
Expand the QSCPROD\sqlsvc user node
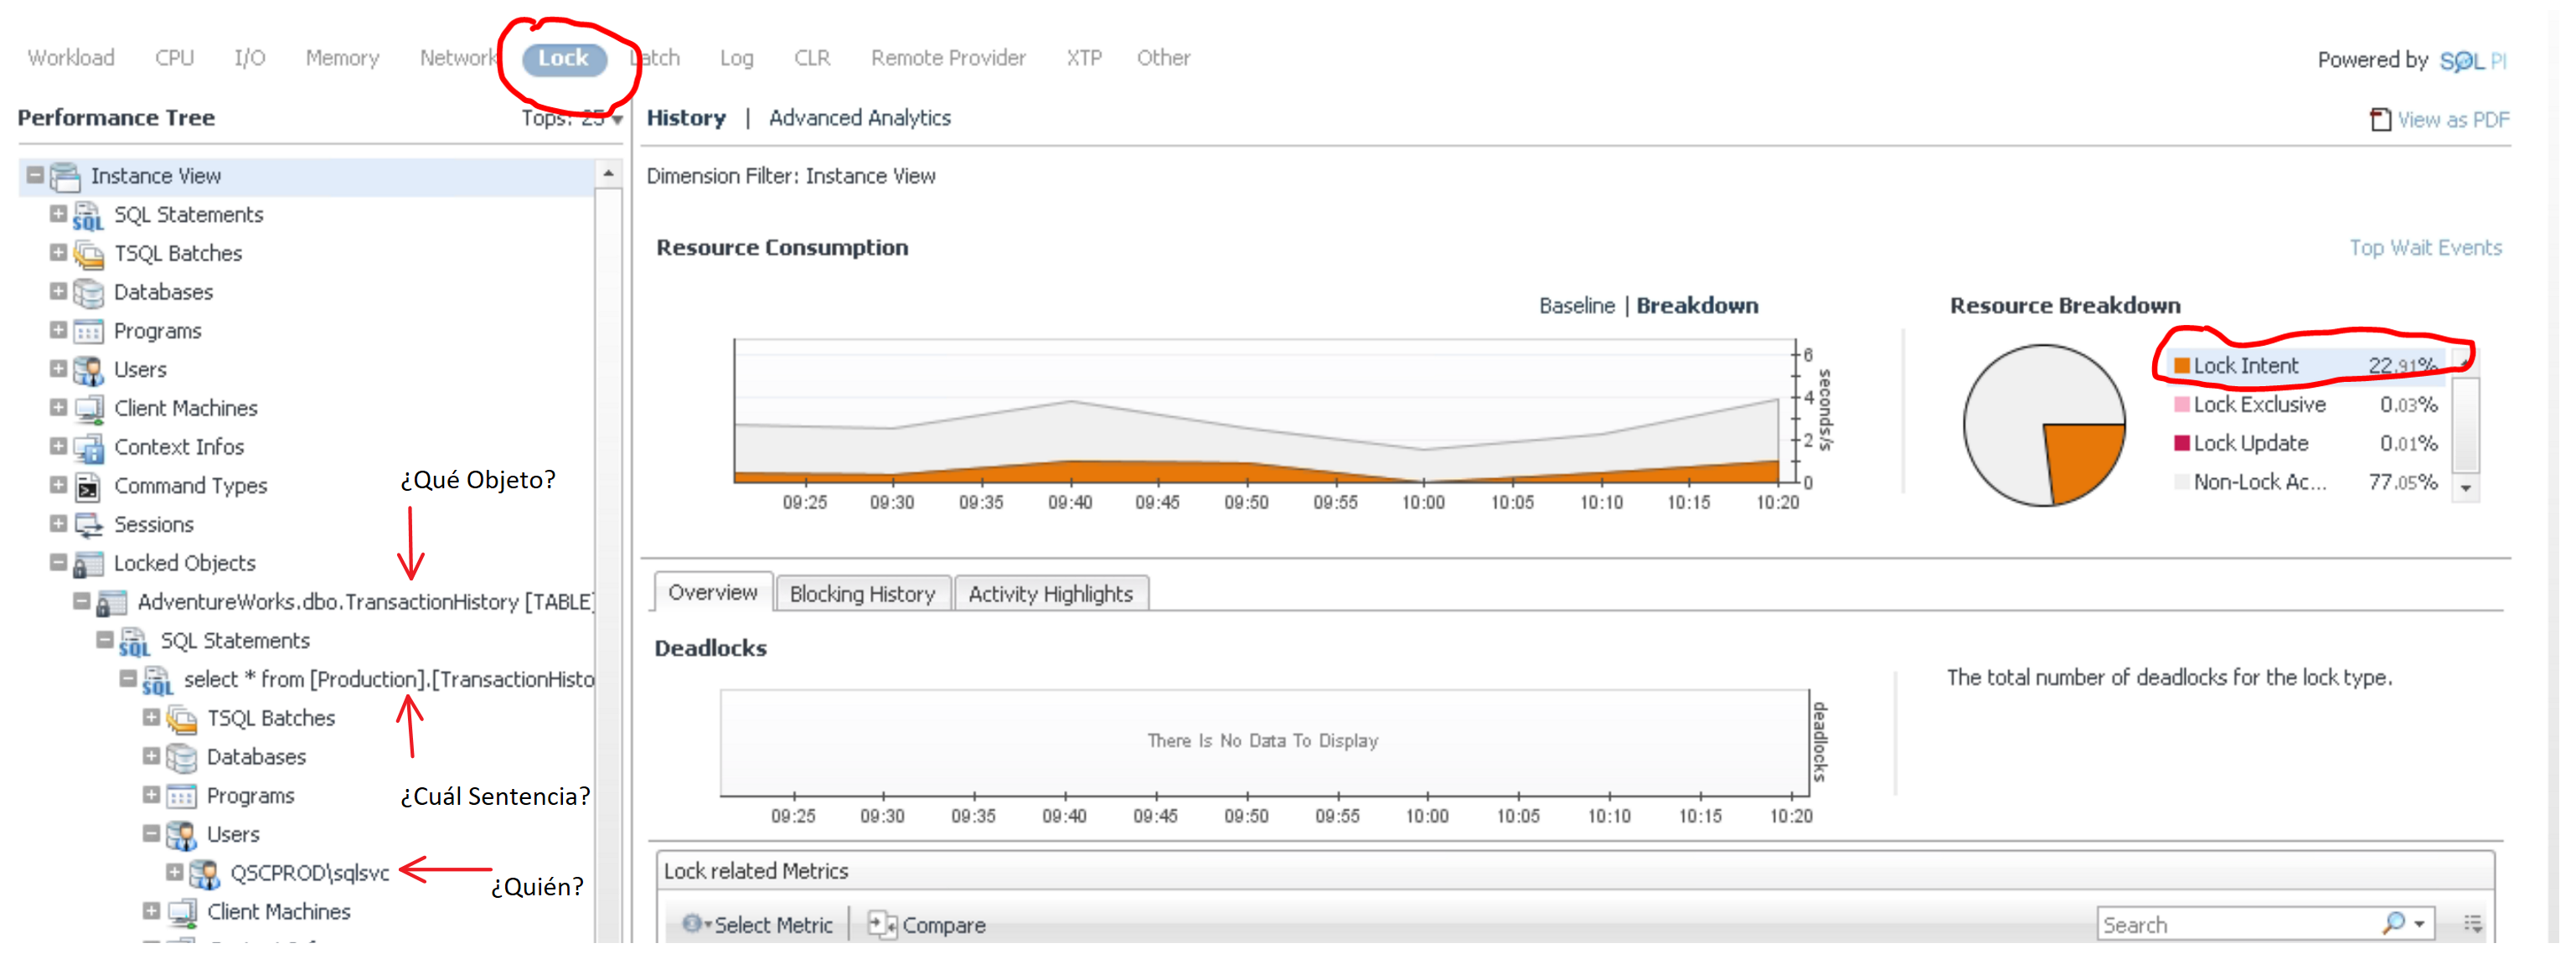tap(174, 873)
